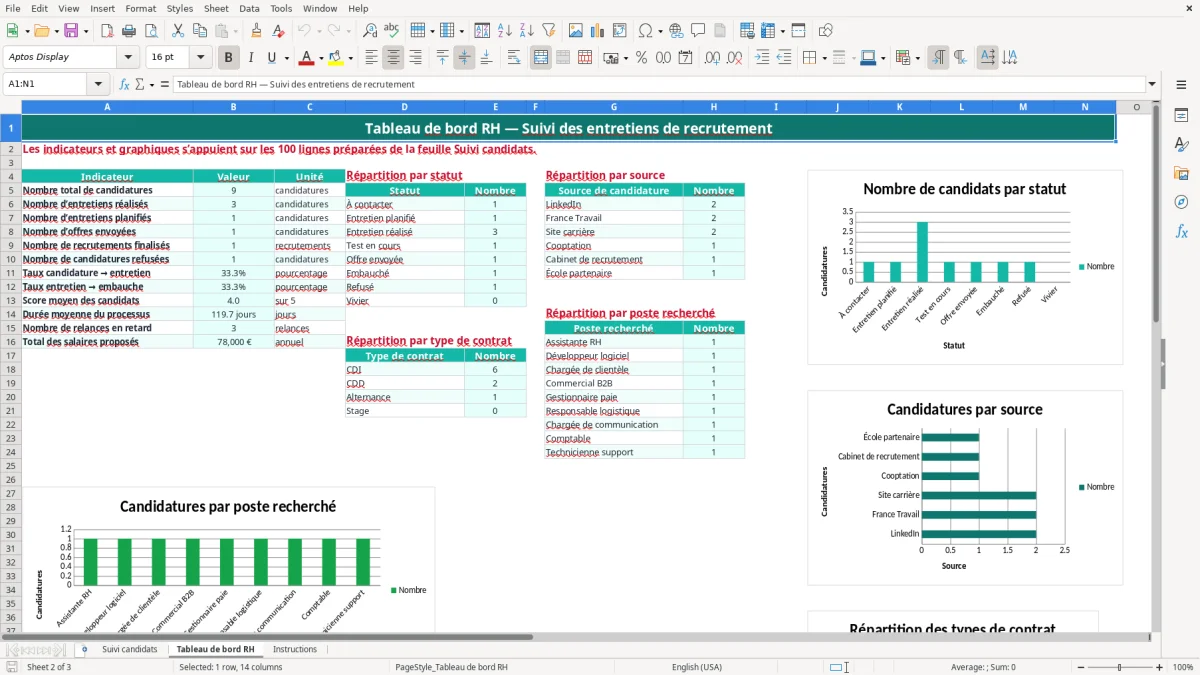This screenshot has height=675, width=1200.
Task: Open sidebar Navigator compass icon
Action: click(x=1181, y=203)
